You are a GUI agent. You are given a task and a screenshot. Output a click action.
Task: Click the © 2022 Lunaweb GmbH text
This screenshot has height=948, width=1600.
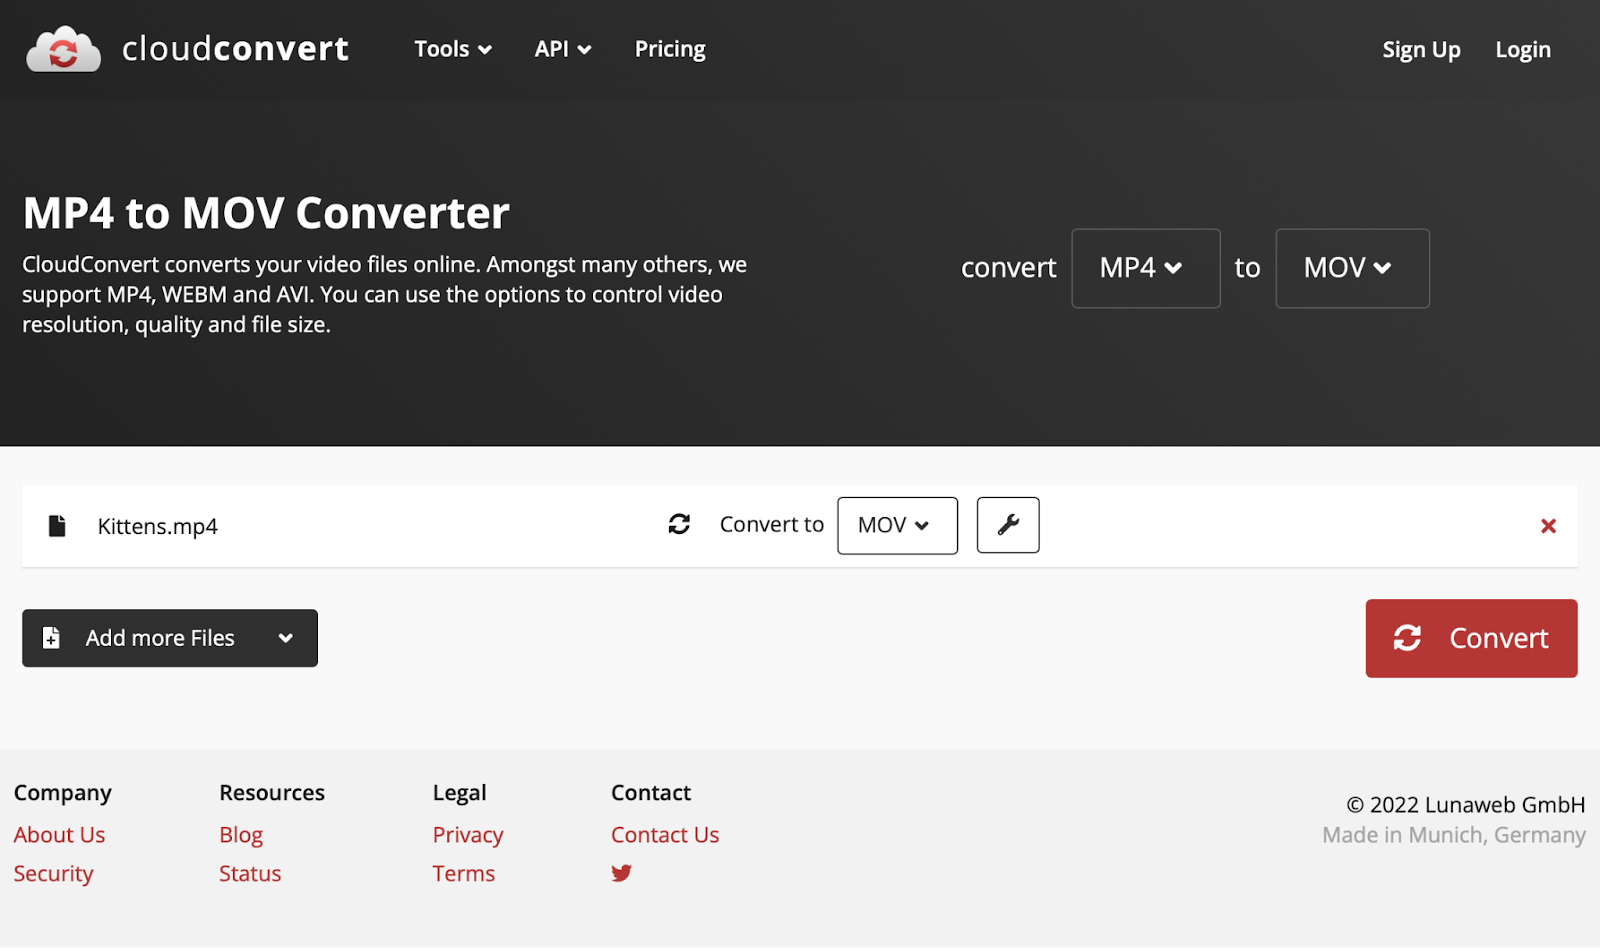[x=1466, y=805]
